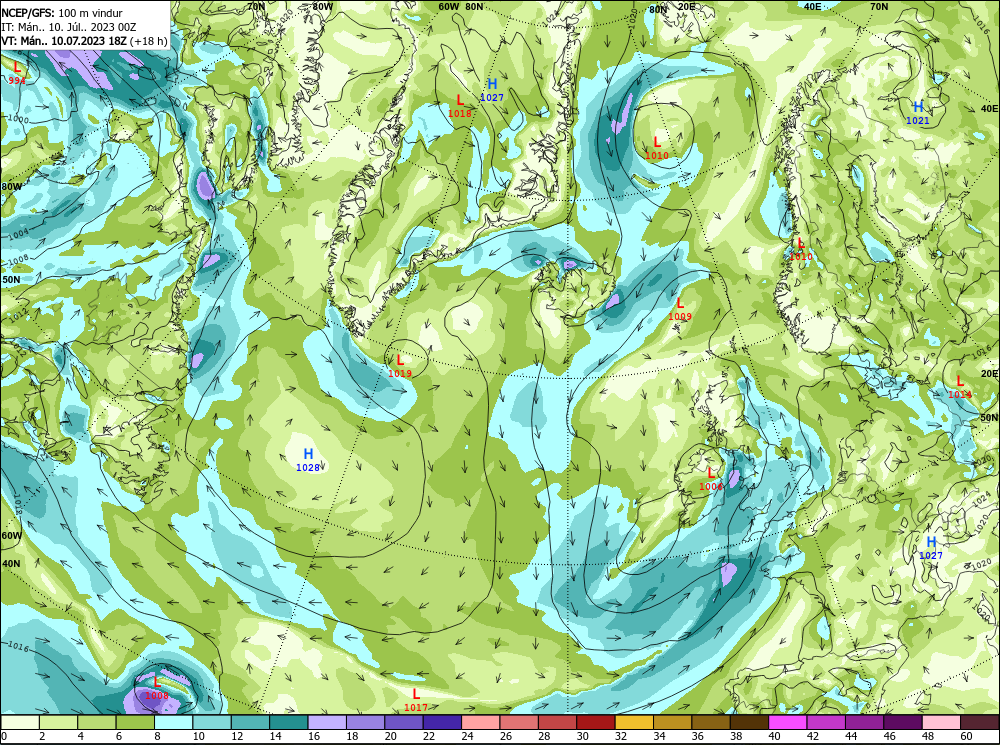The width and height of the screenshot is (1000, 745).
Task: Select the low pressure marker labeled 1018
Action: pyautogui.click(x=460, y=106)
